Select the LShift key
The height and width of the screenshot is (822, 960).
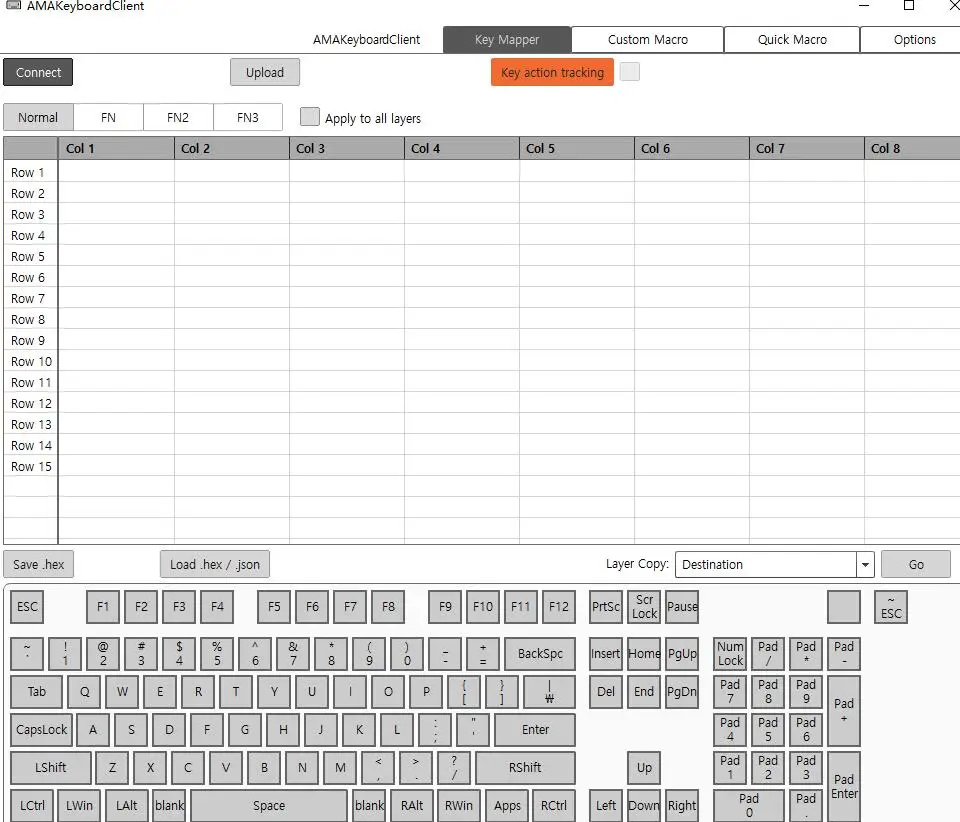click(51, 768)
